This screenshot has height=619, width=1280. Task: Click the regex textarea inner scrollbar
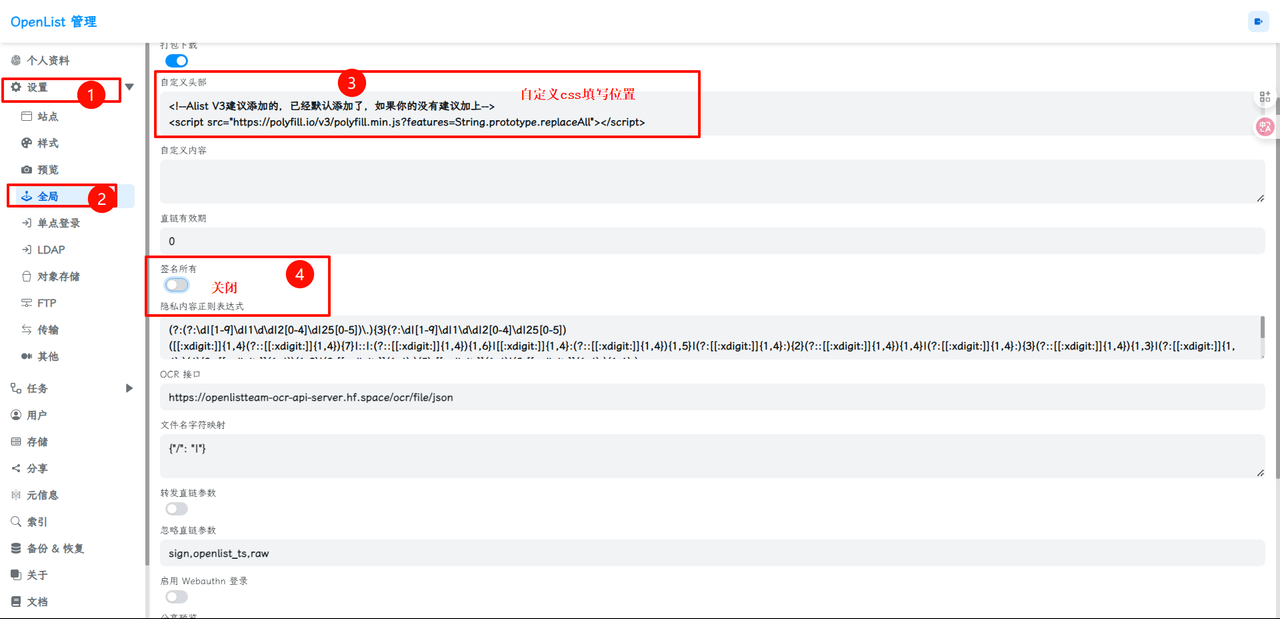point(1262,328)
